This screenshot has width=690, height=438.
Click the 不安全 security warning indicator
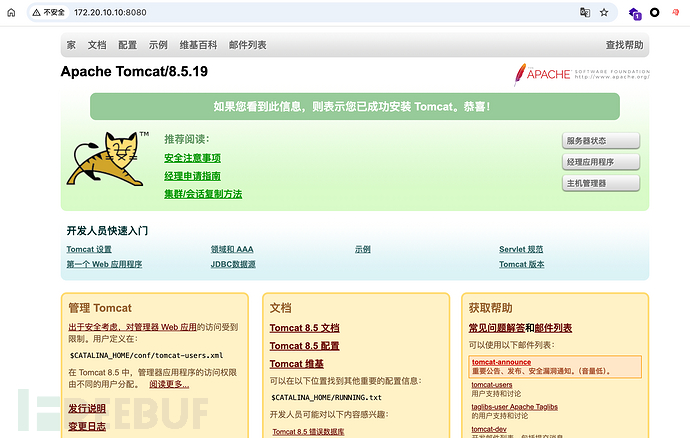[48, 13]
